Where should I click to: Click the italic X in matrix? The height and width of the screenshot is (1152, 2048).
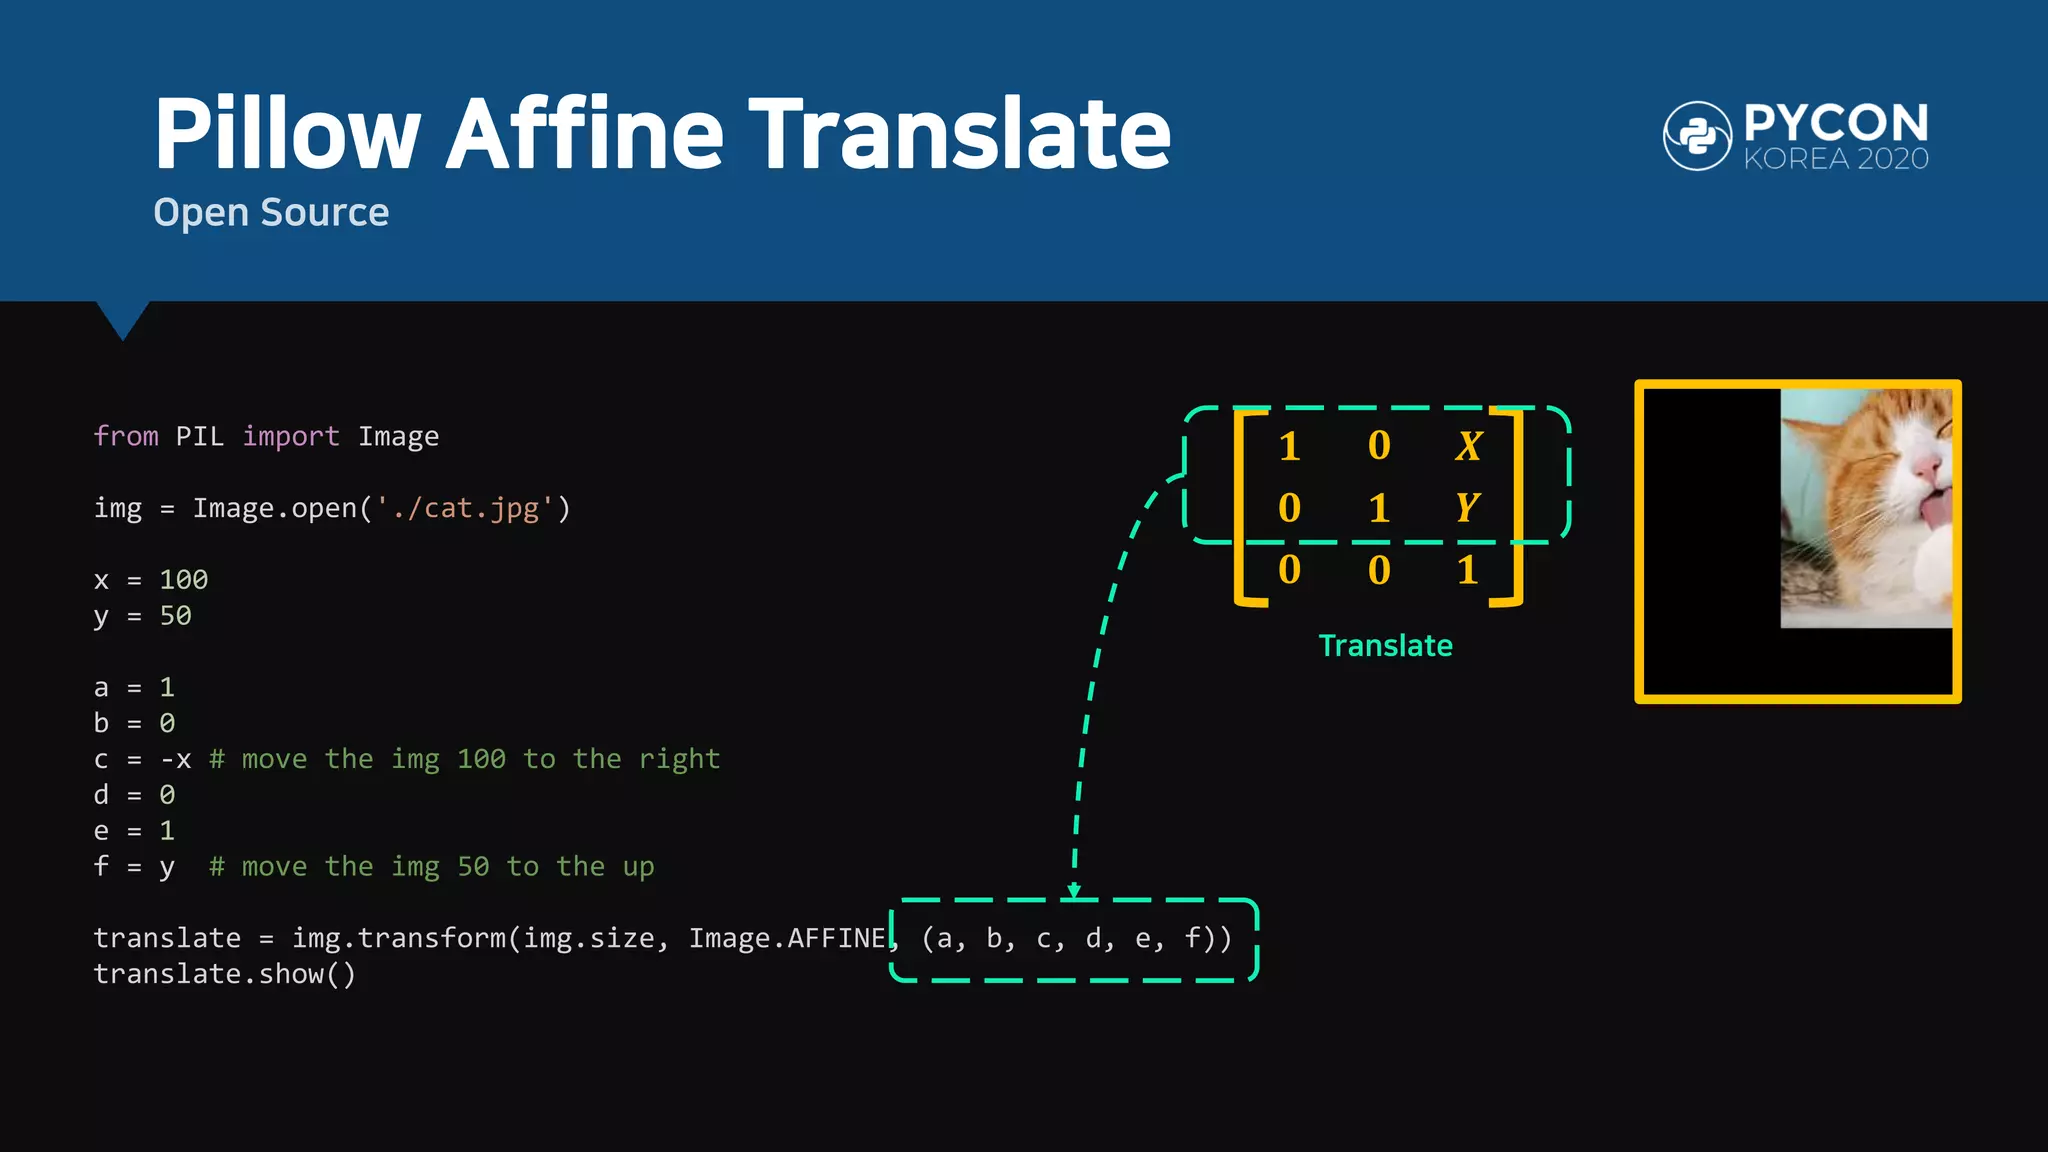1468,446
